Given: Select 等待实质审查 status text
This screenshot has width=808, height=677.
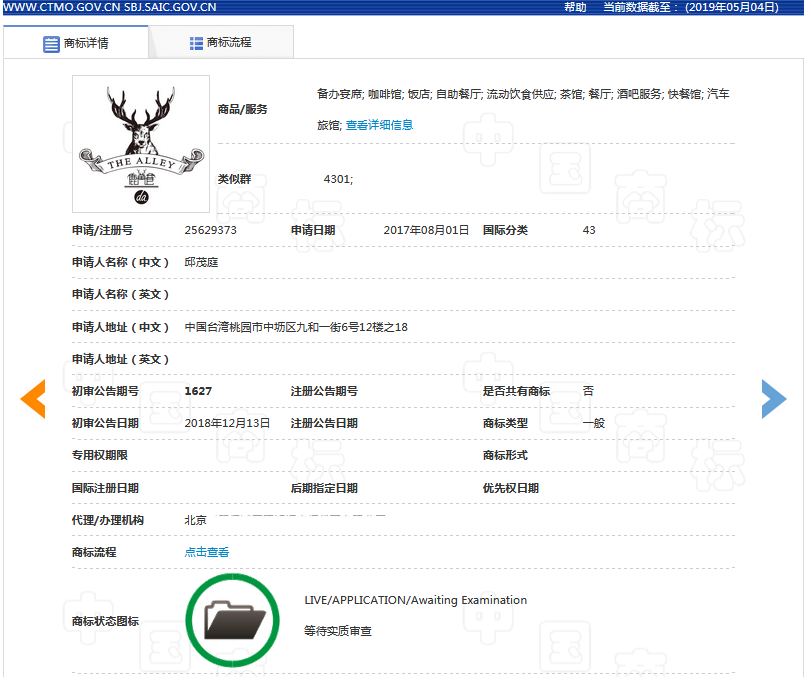Looking at the screenshot, I should (338, 631).
